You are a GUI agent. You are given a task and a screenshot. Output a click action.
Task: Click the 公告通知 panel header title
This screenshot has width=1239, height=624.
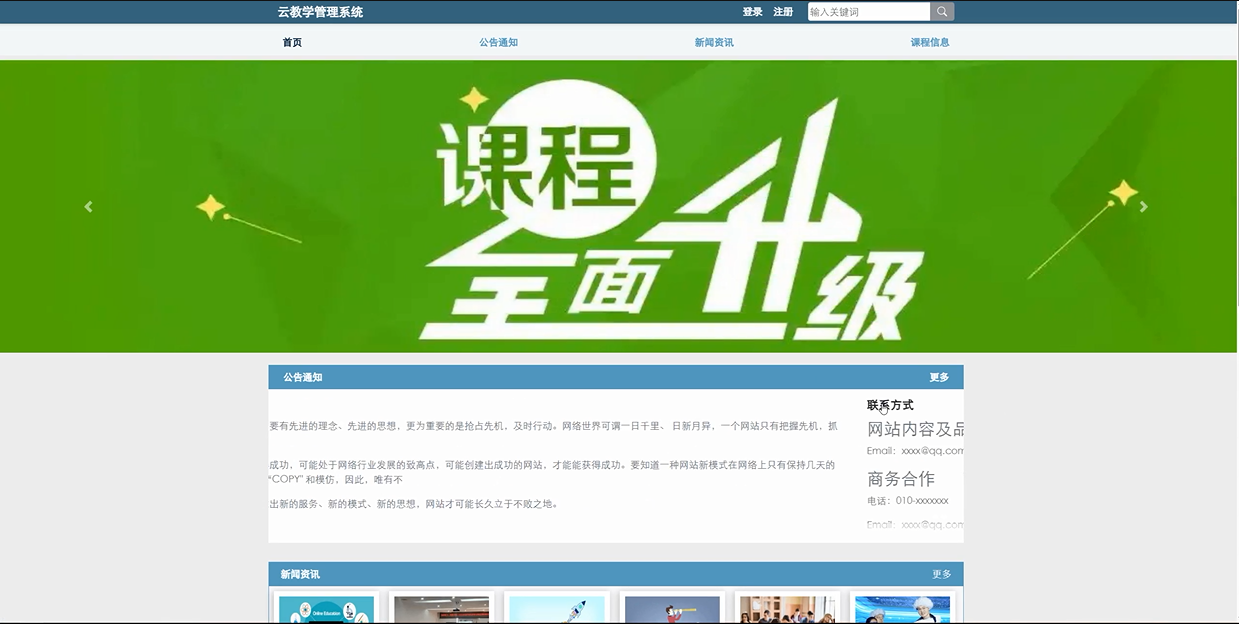[x=302, y=377]
